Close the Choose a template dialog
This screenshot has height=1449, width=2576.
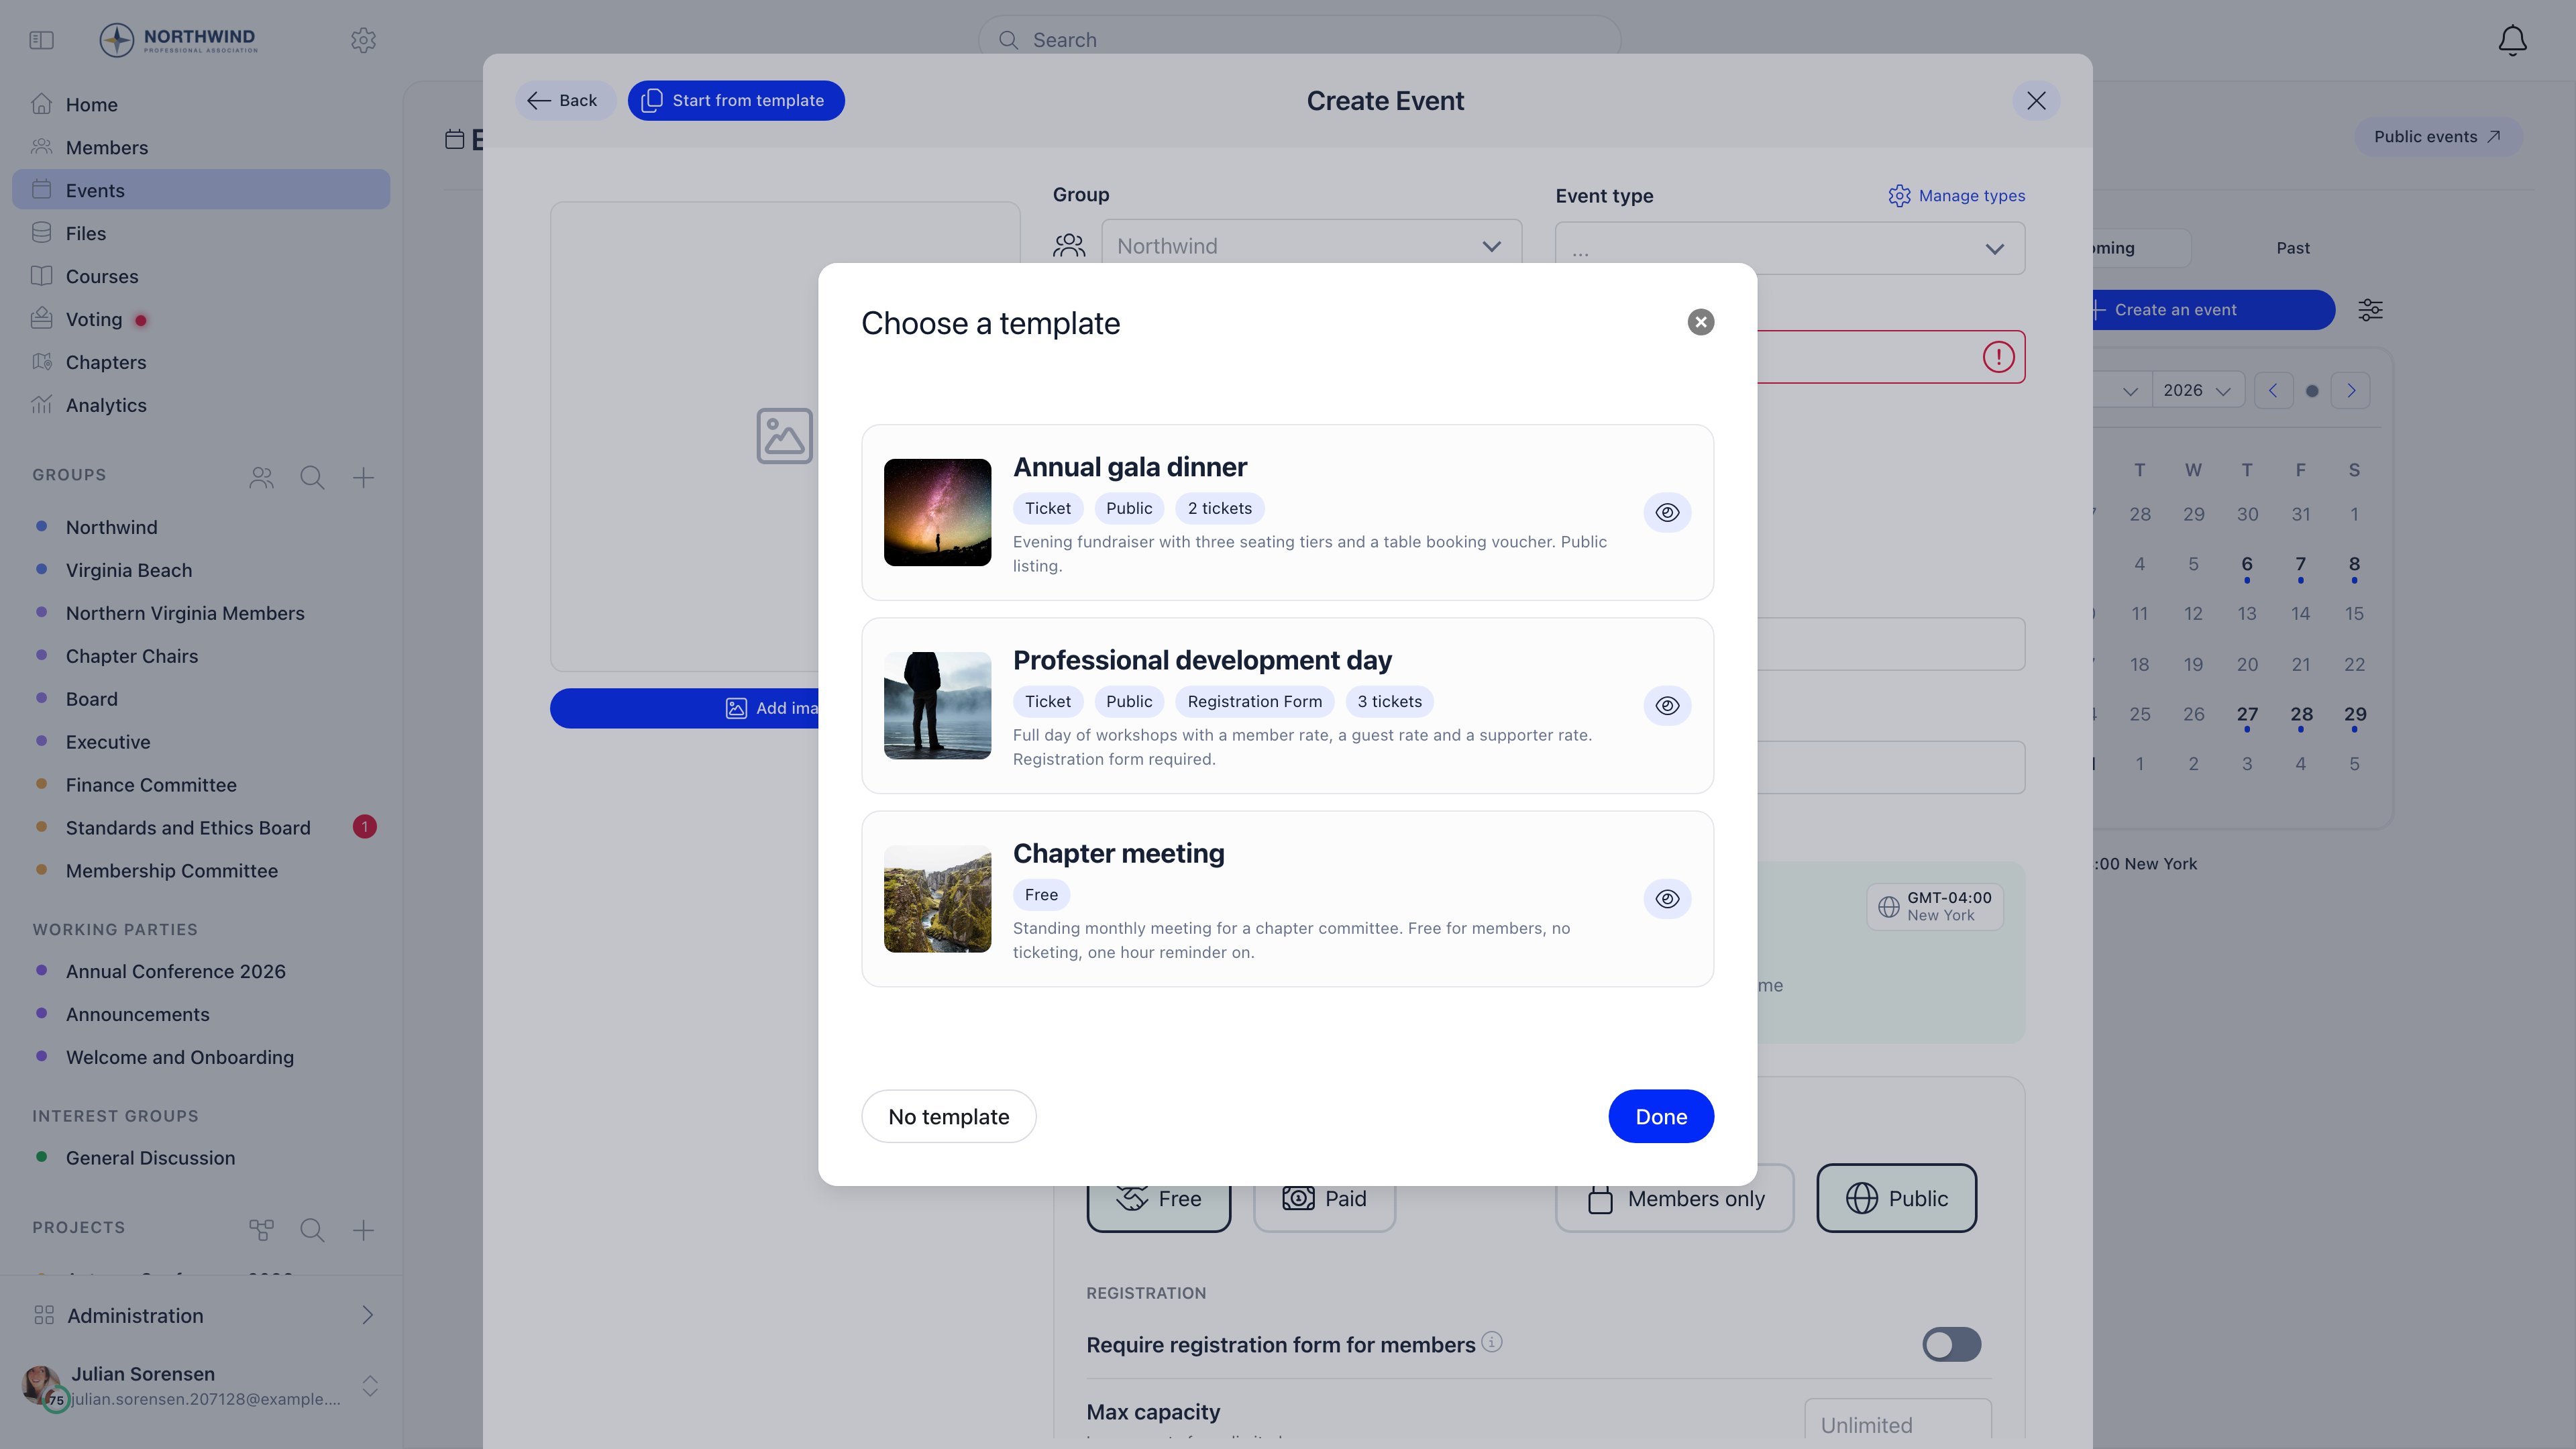tap(1700, 322)
